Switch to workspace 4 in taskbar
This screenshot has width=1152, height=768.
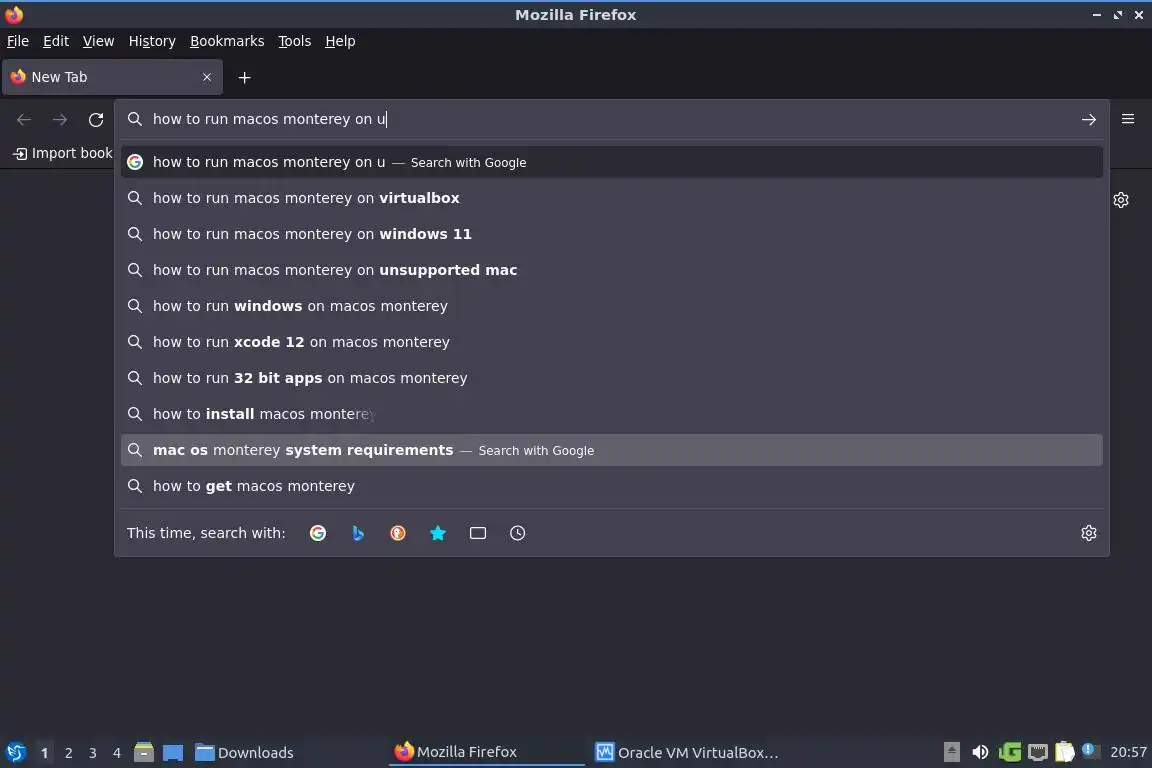[117, 753]
